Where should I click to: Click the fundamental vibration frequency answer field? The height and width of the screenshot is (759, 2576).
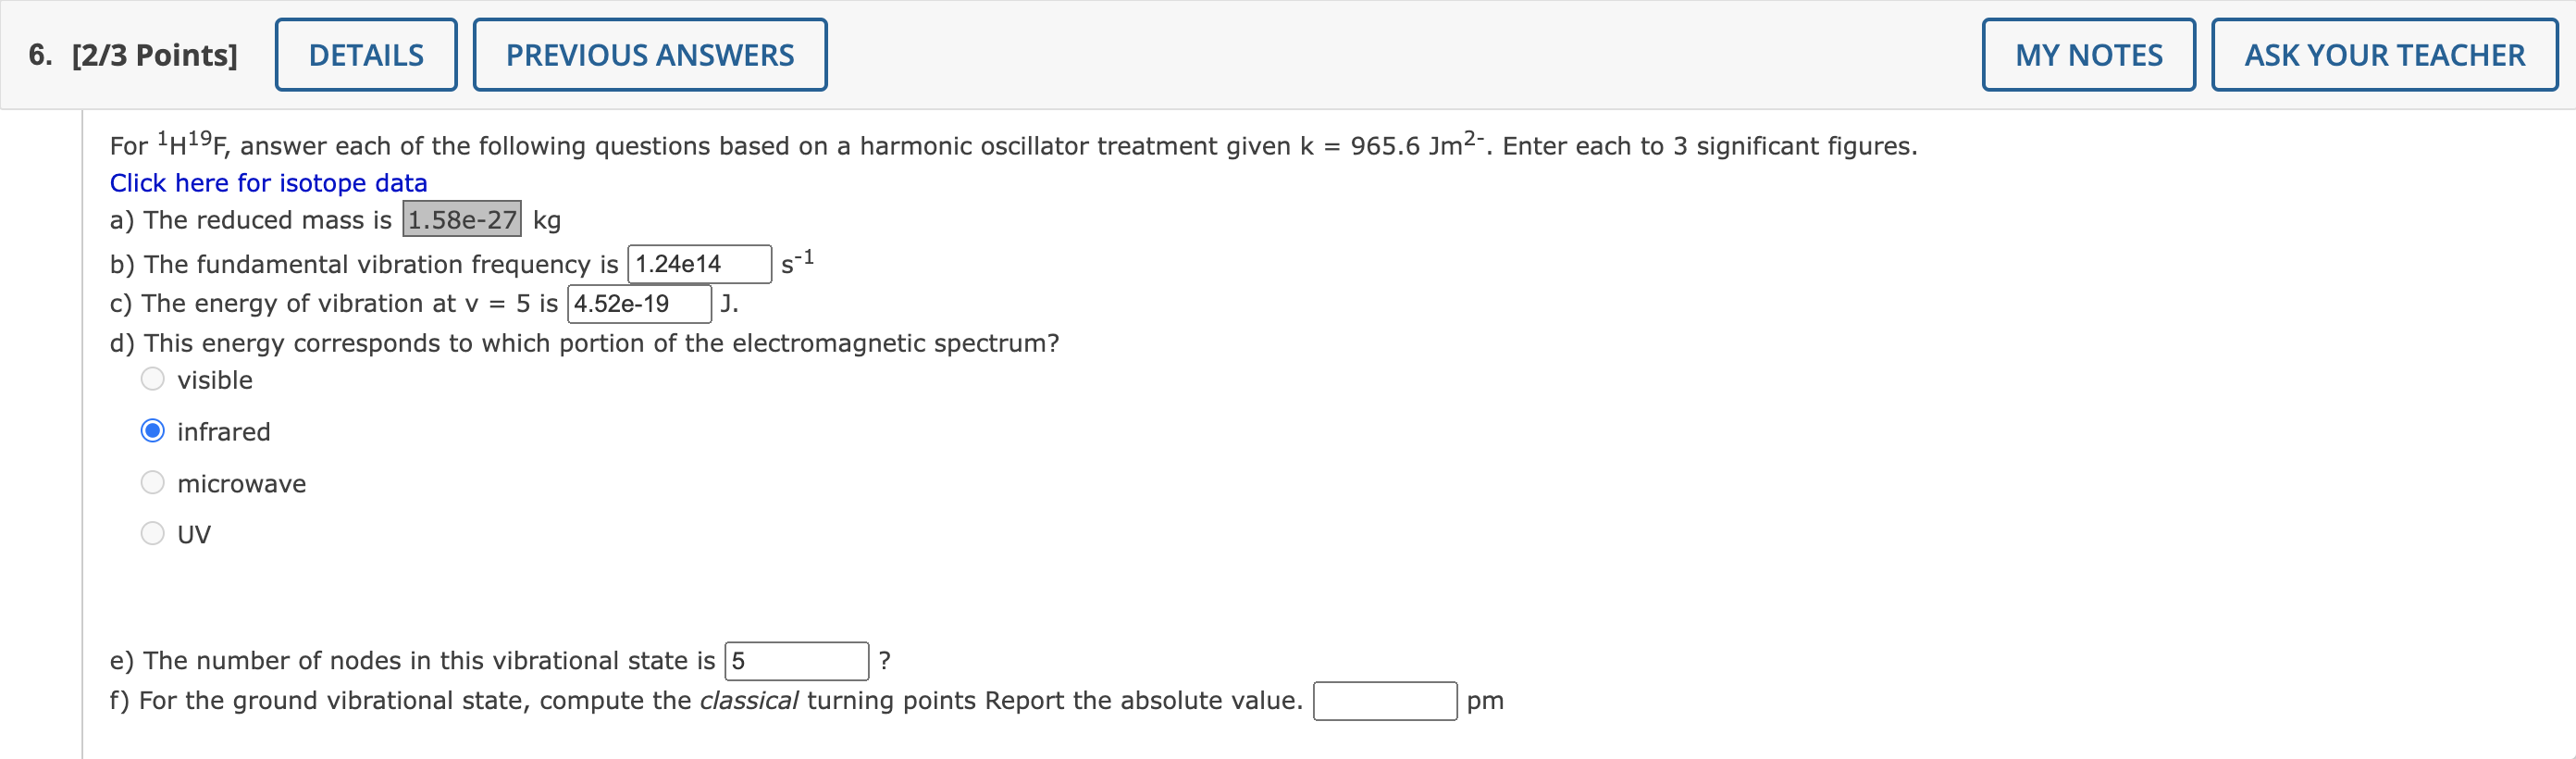point(698,264)
